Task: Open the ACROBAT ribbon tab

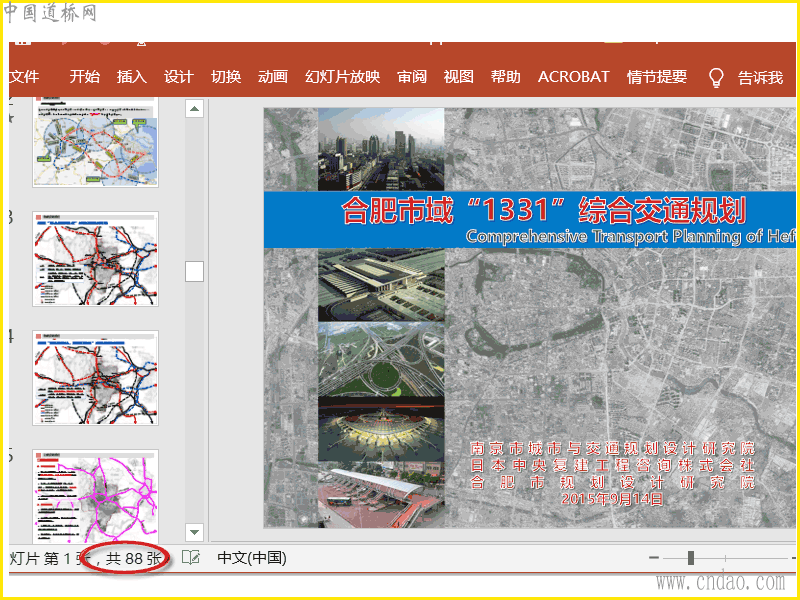Action: coord(573,77)
